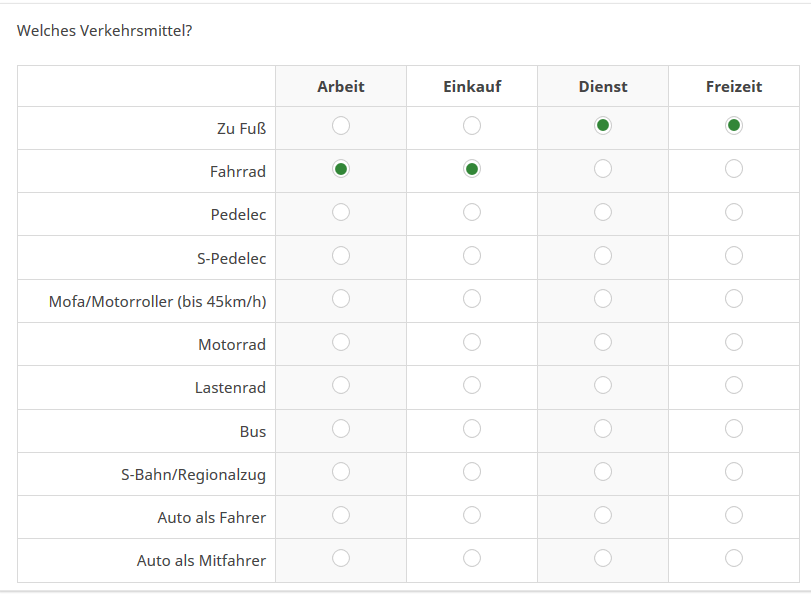Select Bus for Einkauf
The height and width of the screenshot is (595, 811).
(x=472, y=428)
